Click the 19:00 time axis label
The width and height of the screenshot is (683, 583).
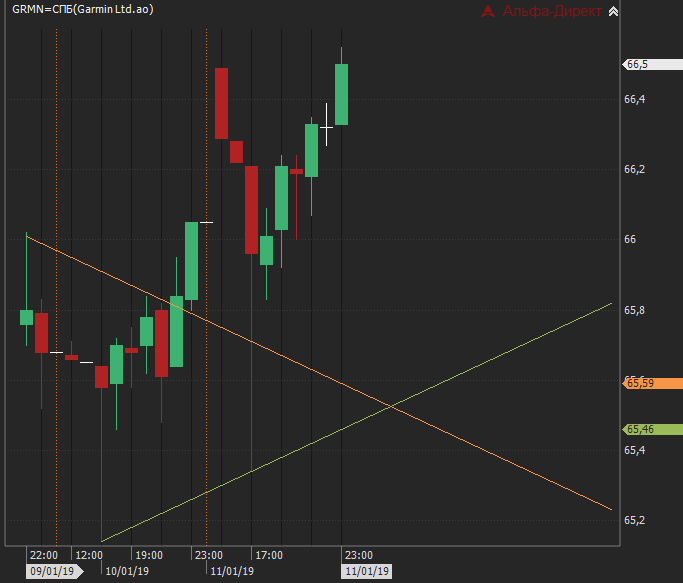coord(148,555)
